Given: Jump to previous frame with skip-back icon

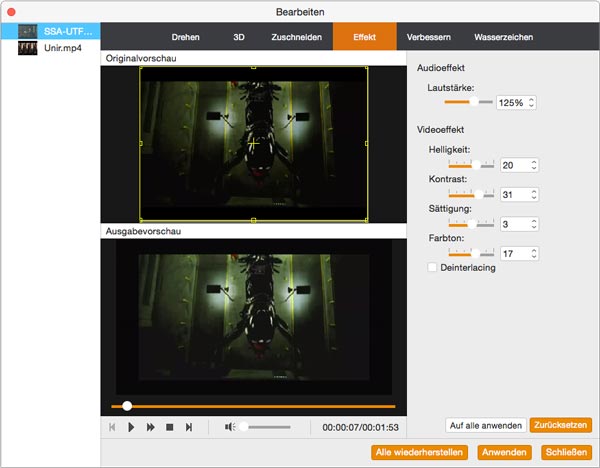Looking at the screenshot, I should pyautogui.click(x=112, y=427).
